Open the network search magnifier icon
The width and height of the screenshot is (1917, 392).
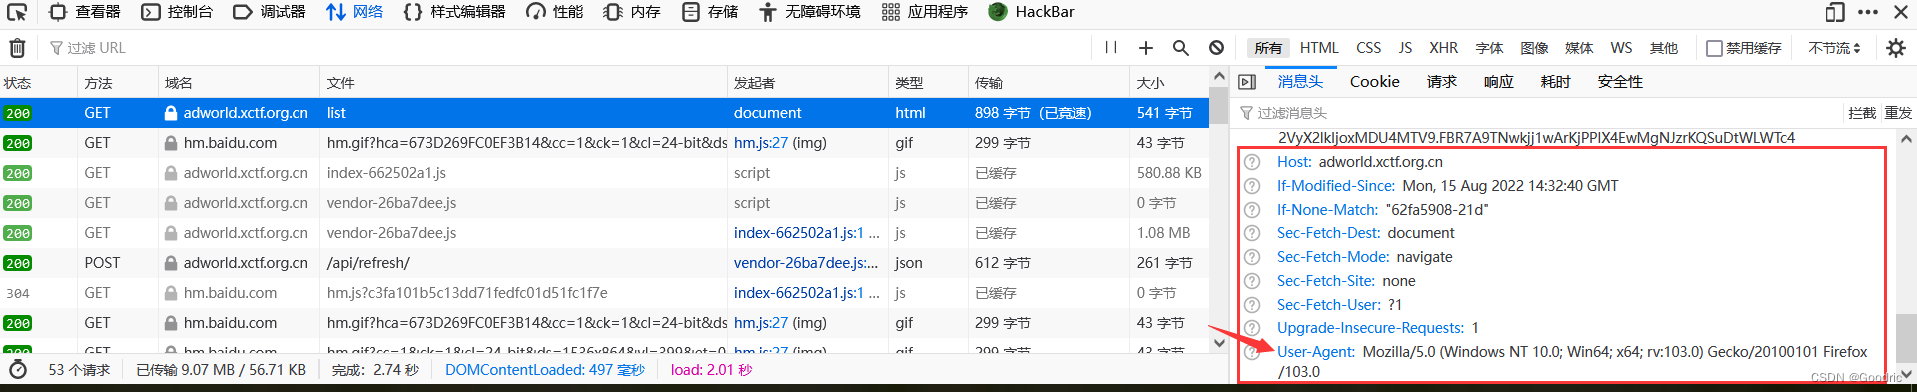tap(1181, 48)
